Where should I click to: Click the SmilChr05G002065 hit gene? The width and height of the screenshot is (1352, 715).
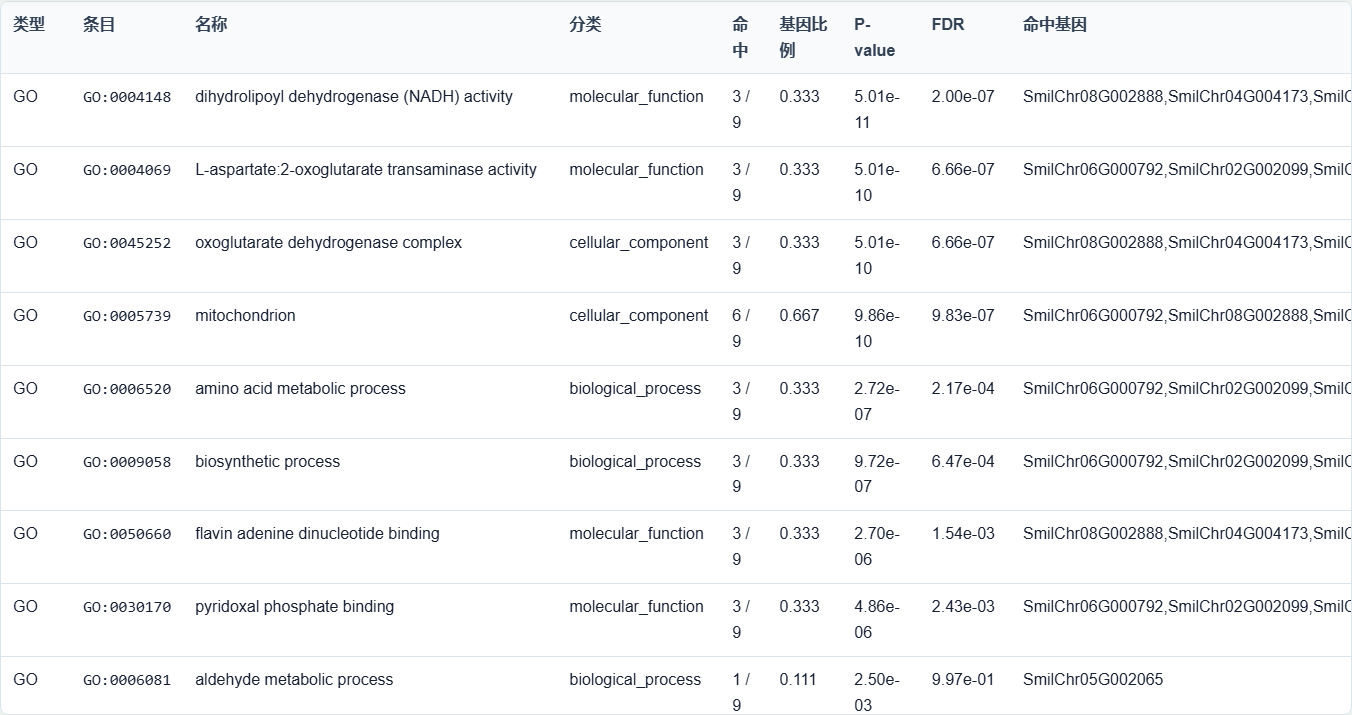coord(1093,680)
